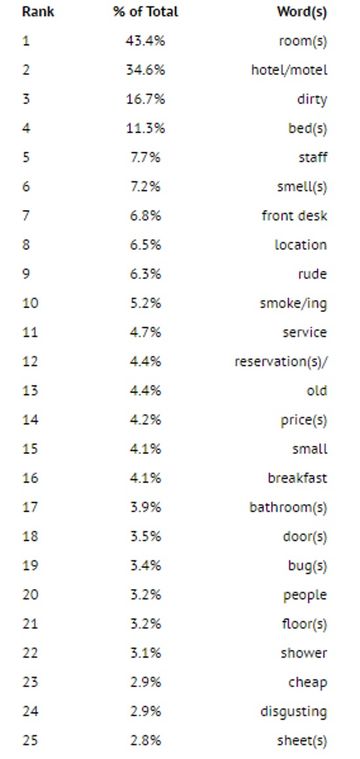Select the 16.7% value for dirty
Image resolution: width=360 pixels, height=759 pixels.
pyautogui.click(x=145, y=99)
